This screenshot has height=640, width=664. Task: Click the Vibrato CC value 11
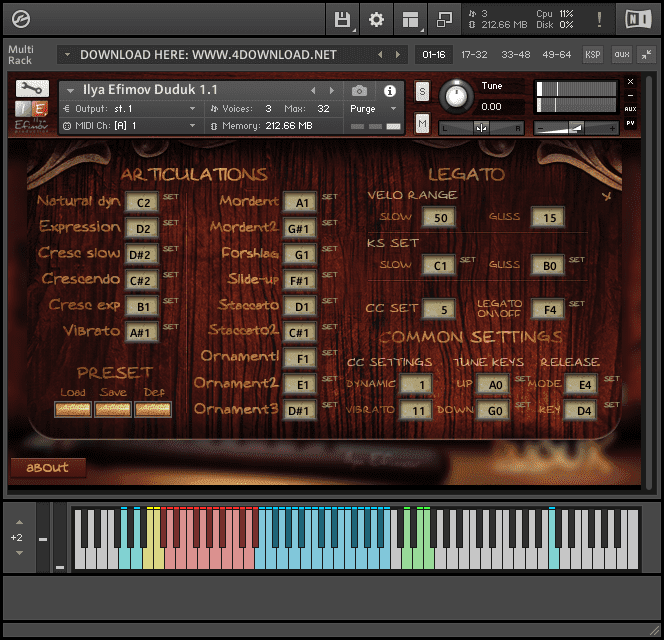[416, 410]
